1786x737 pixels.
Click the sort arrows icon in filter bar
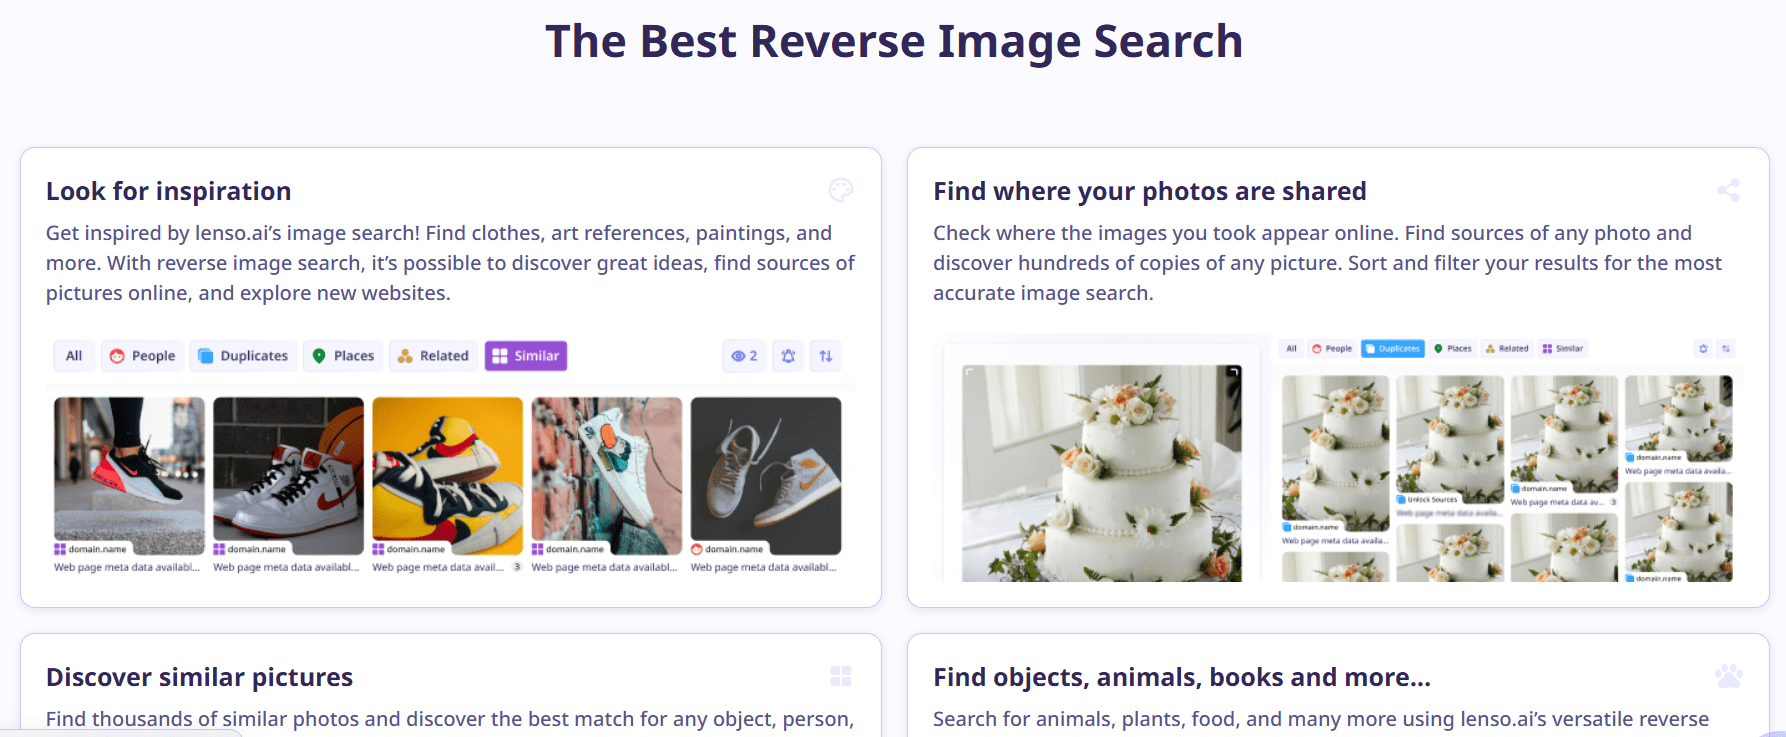pos(826,356)
